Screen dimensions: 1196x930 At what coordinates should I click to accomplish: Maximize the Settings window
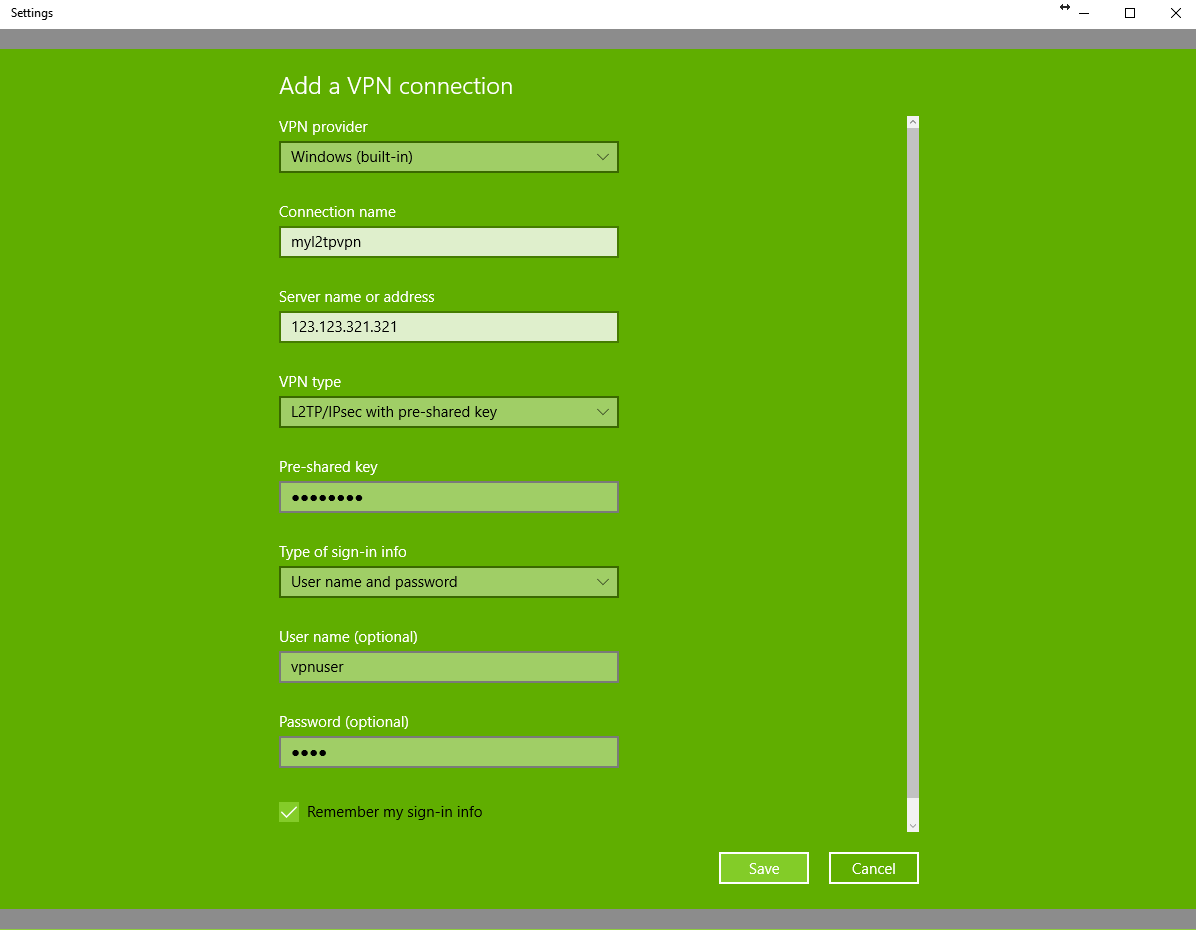coord(1130,13)
